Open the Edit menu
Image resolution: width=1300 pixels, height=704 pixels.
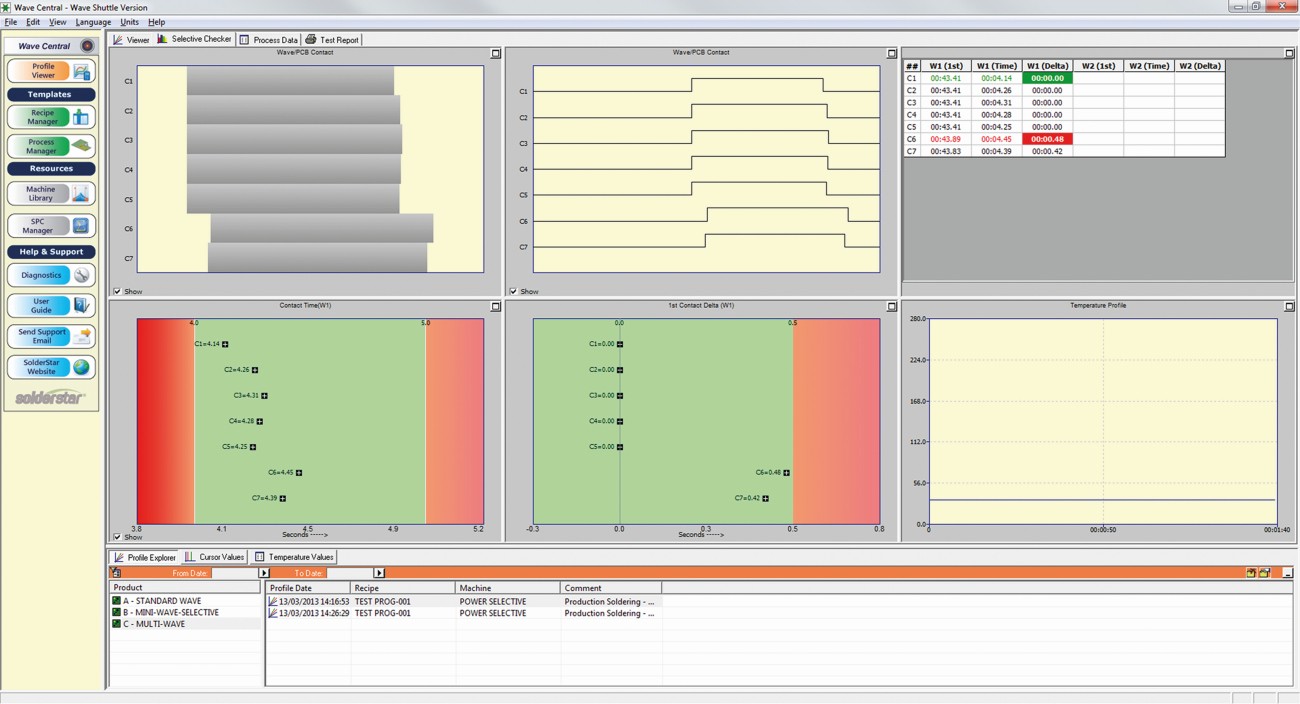pyautogui.click(x=33, y=22)
